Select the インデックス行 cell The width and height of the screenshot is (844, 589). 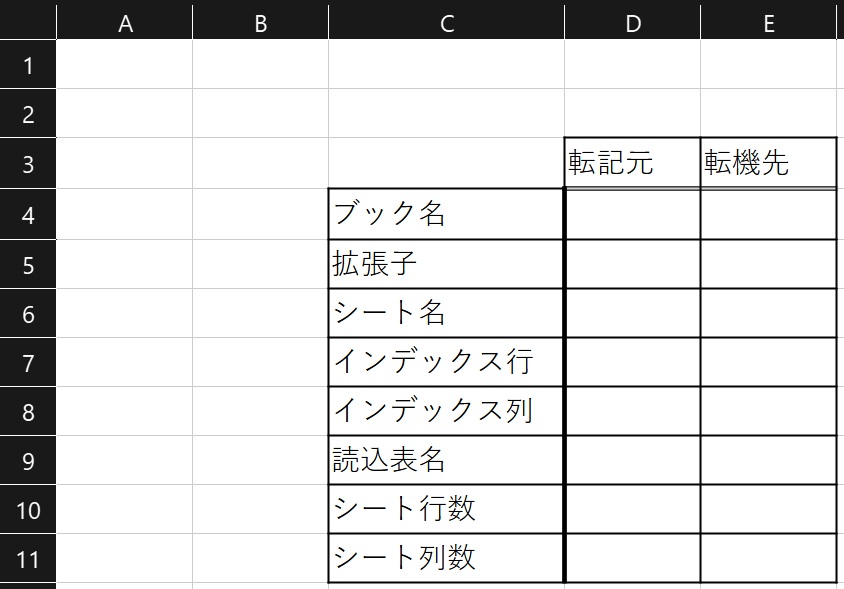[x=446, y=362]
